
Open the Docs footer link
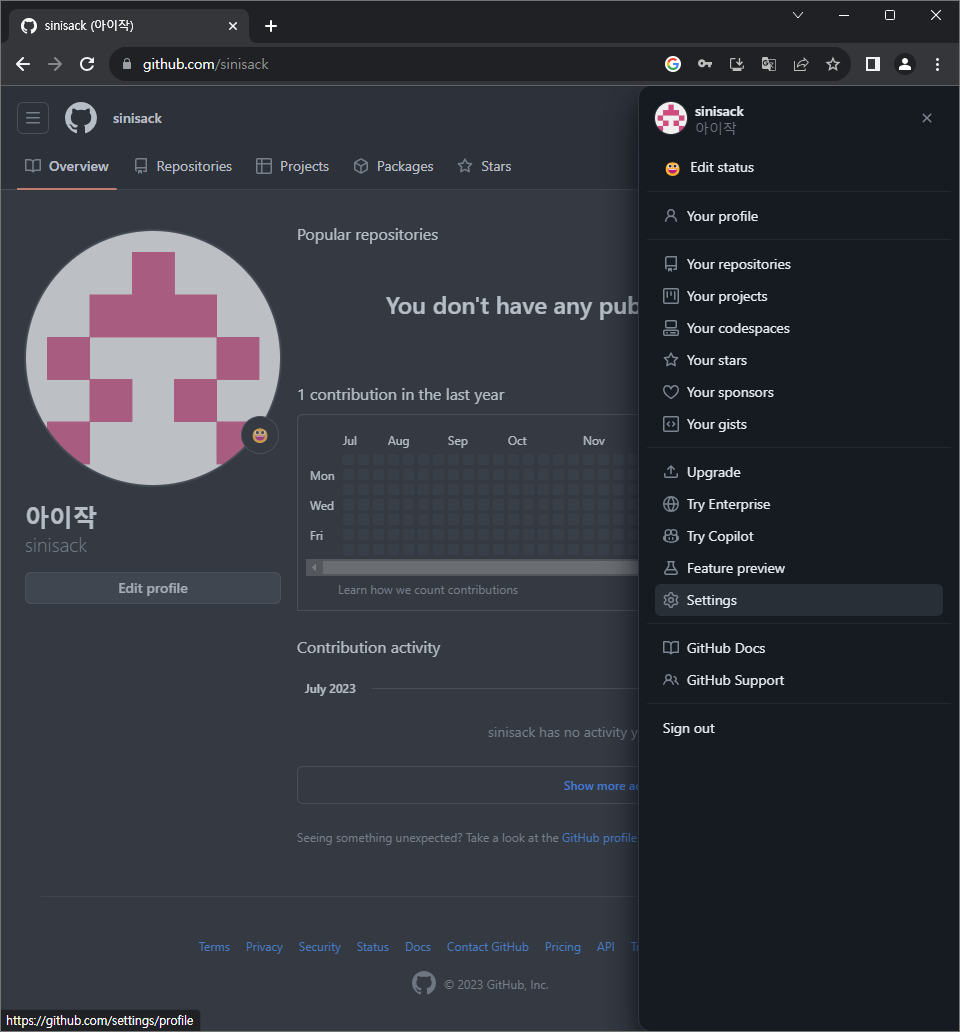pos(418,947)
